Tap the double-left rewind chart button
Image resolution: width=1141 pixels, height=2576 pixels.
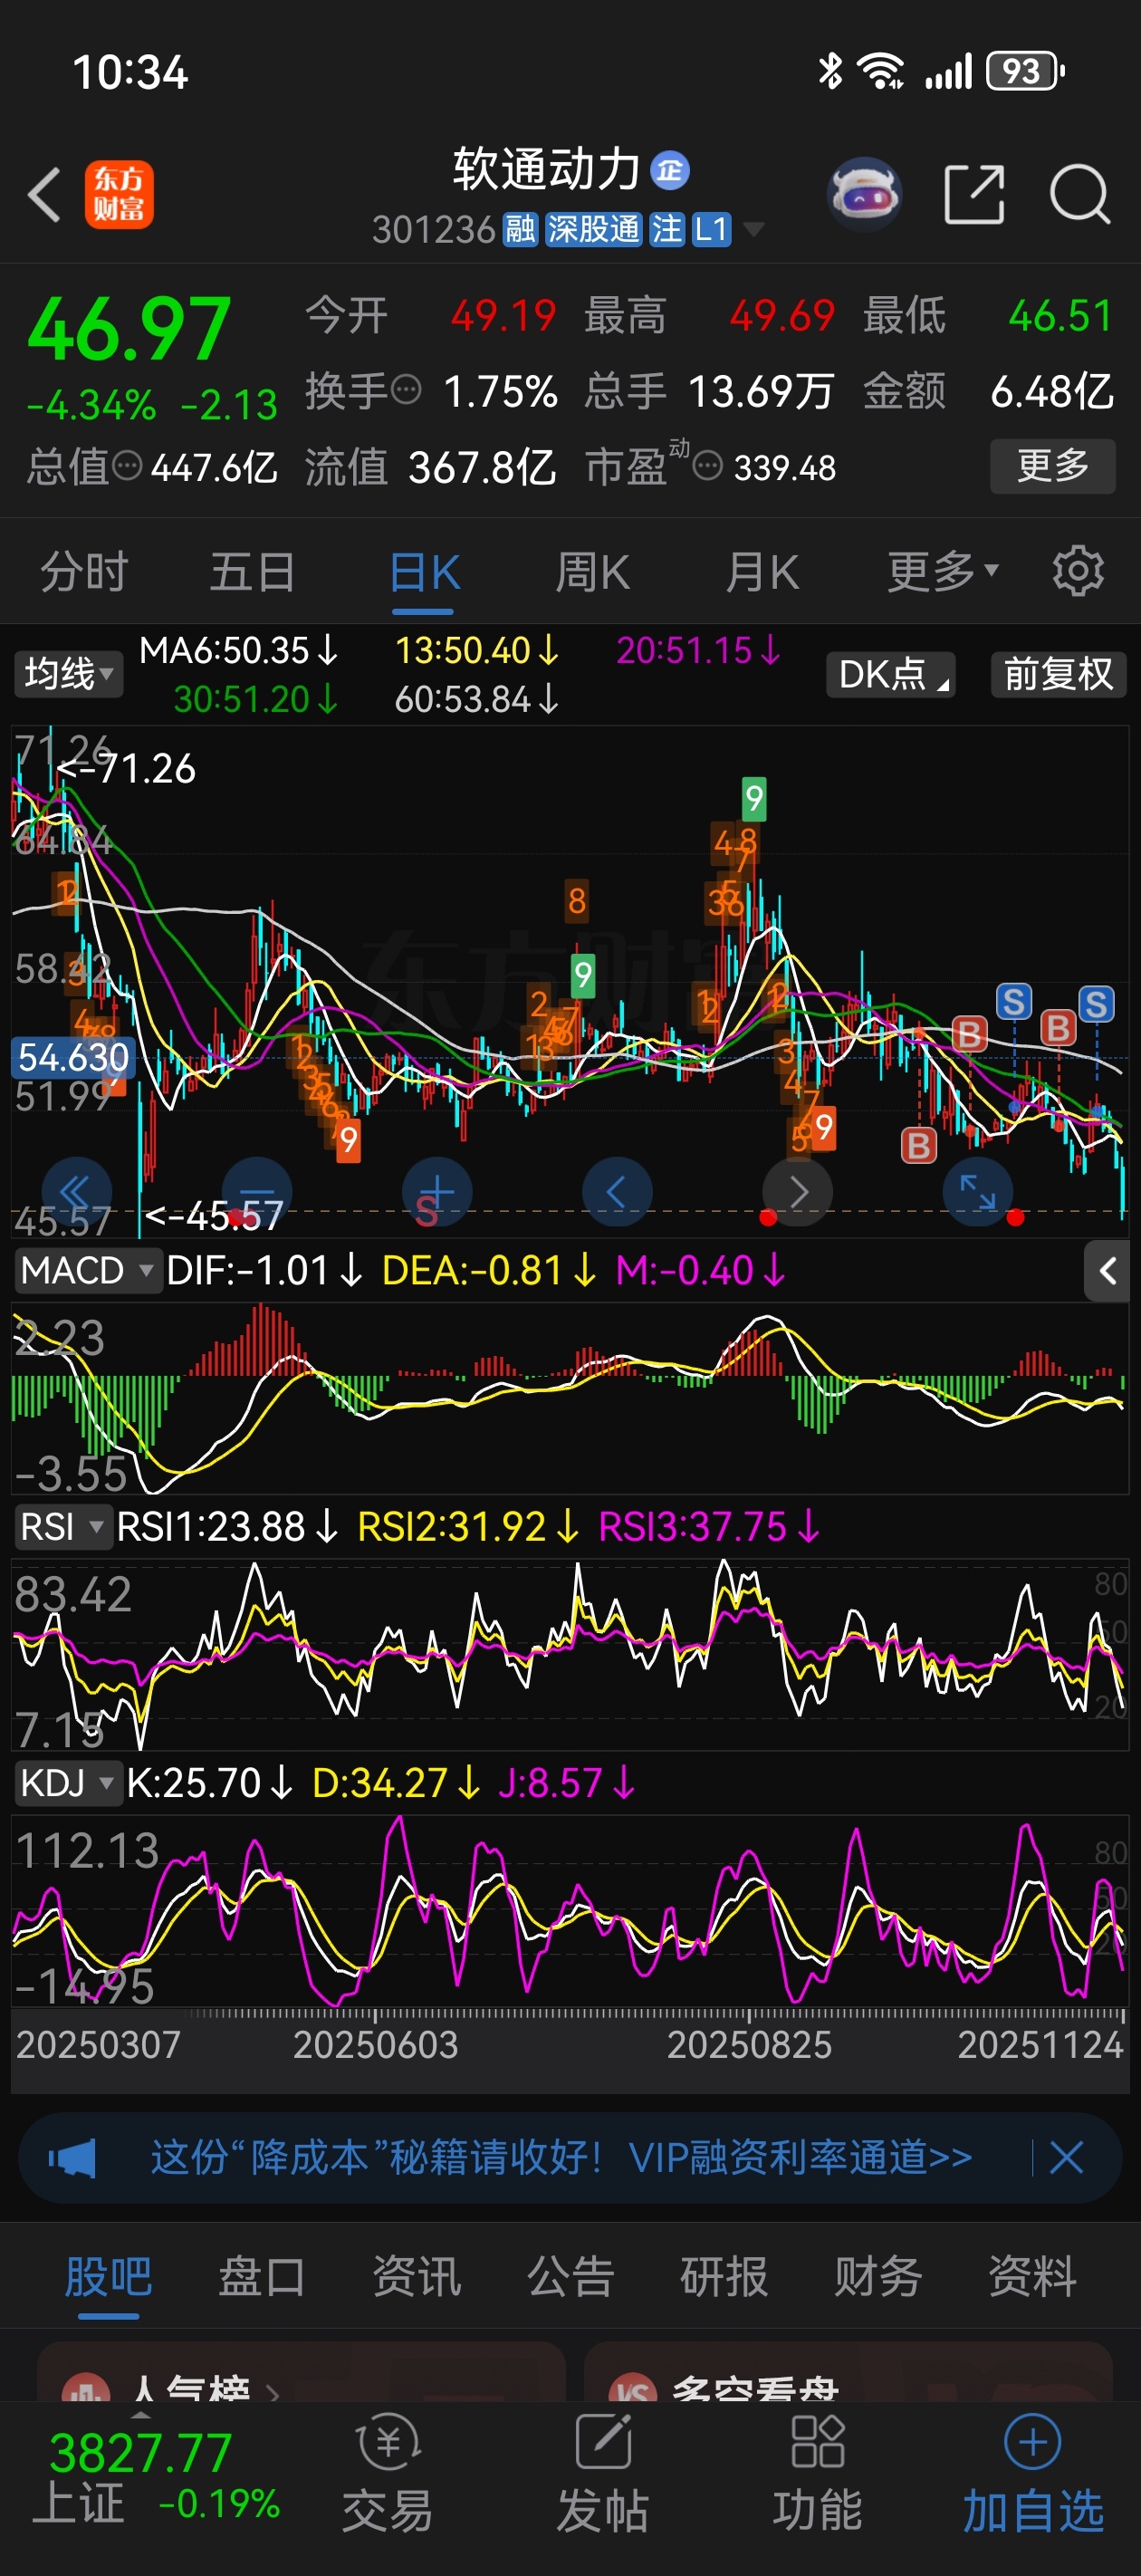76,1192
